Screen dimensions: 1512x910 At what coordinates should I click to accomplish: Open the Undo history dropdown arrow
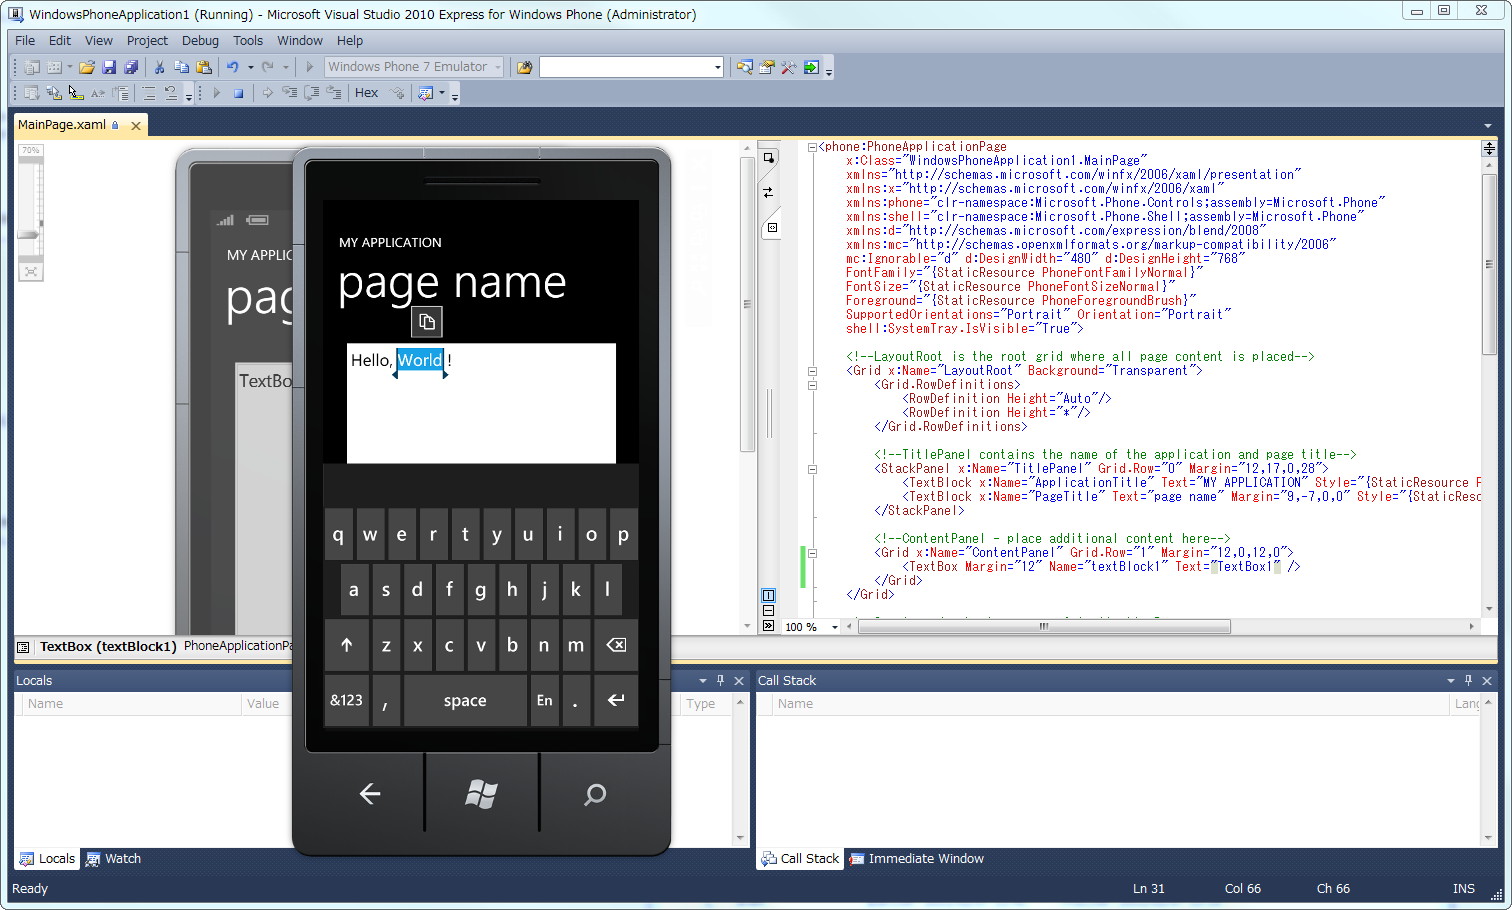[249, 67]
